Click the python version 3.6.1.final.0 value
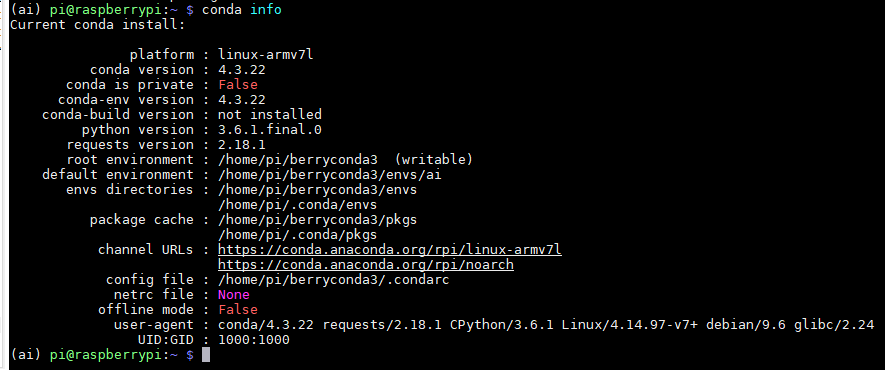Viewport: 885px width, 375px height. 270,129
